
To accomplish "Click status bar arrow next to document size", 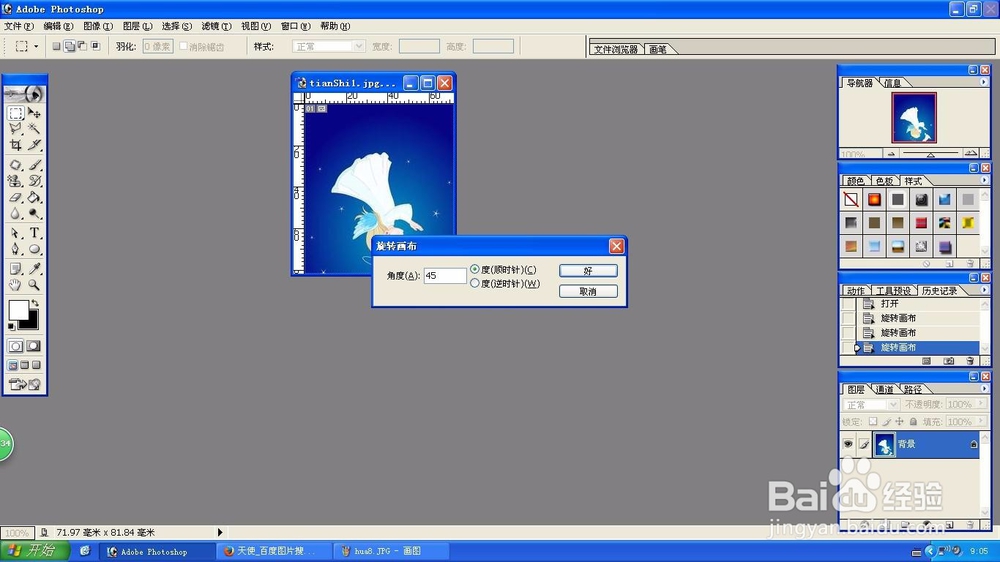I will click(x=220, y=532).
